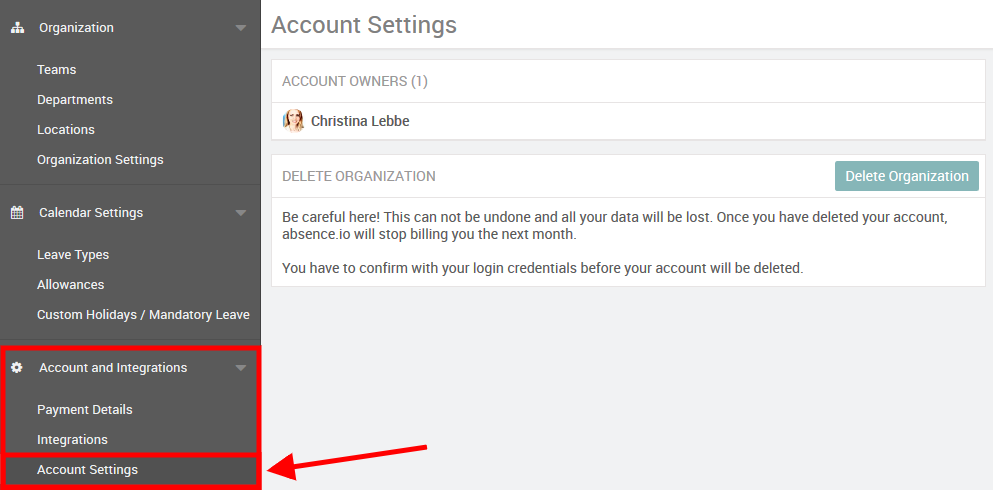Click the Calendar Settings calendar icon

[17, 213]
